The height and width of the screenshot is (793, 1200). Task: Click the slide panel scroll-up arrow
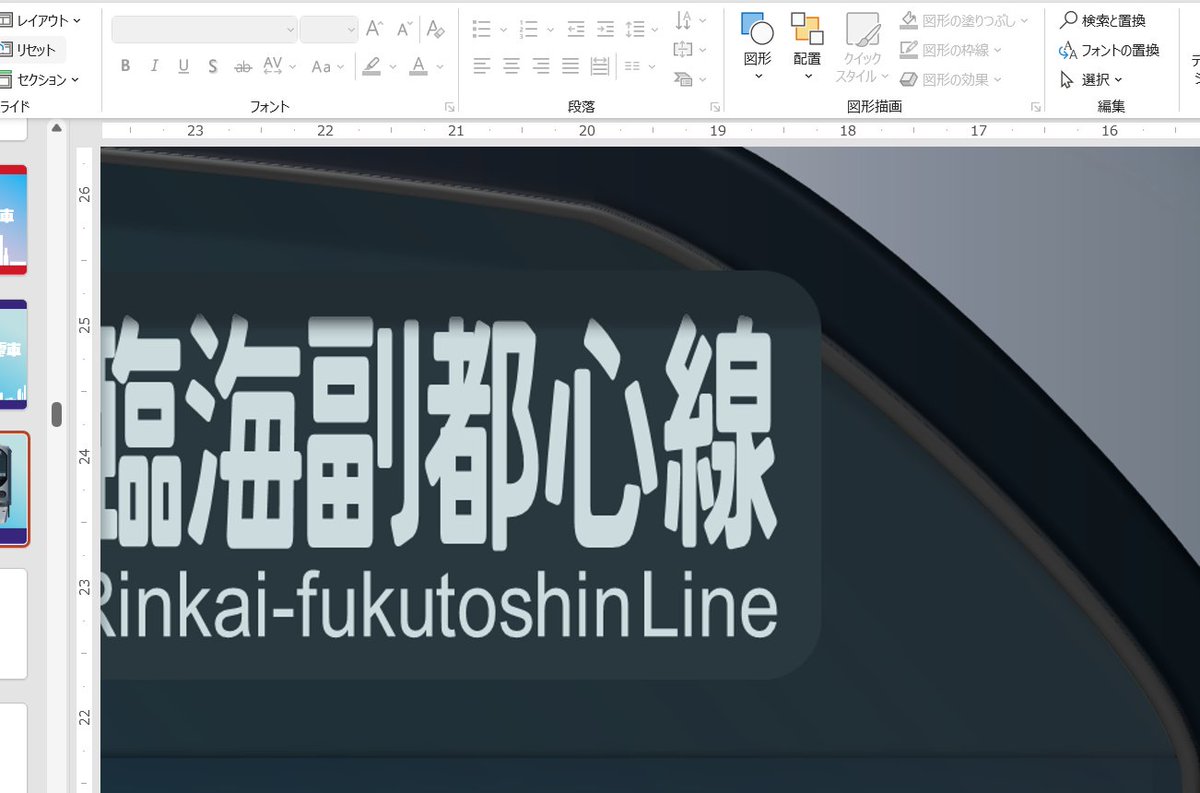tap(57, 128)
